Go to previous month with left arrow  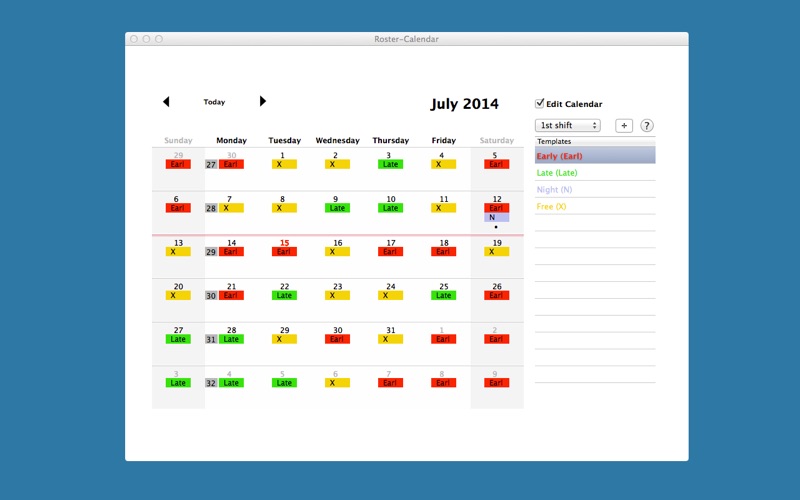coord(166,102)
